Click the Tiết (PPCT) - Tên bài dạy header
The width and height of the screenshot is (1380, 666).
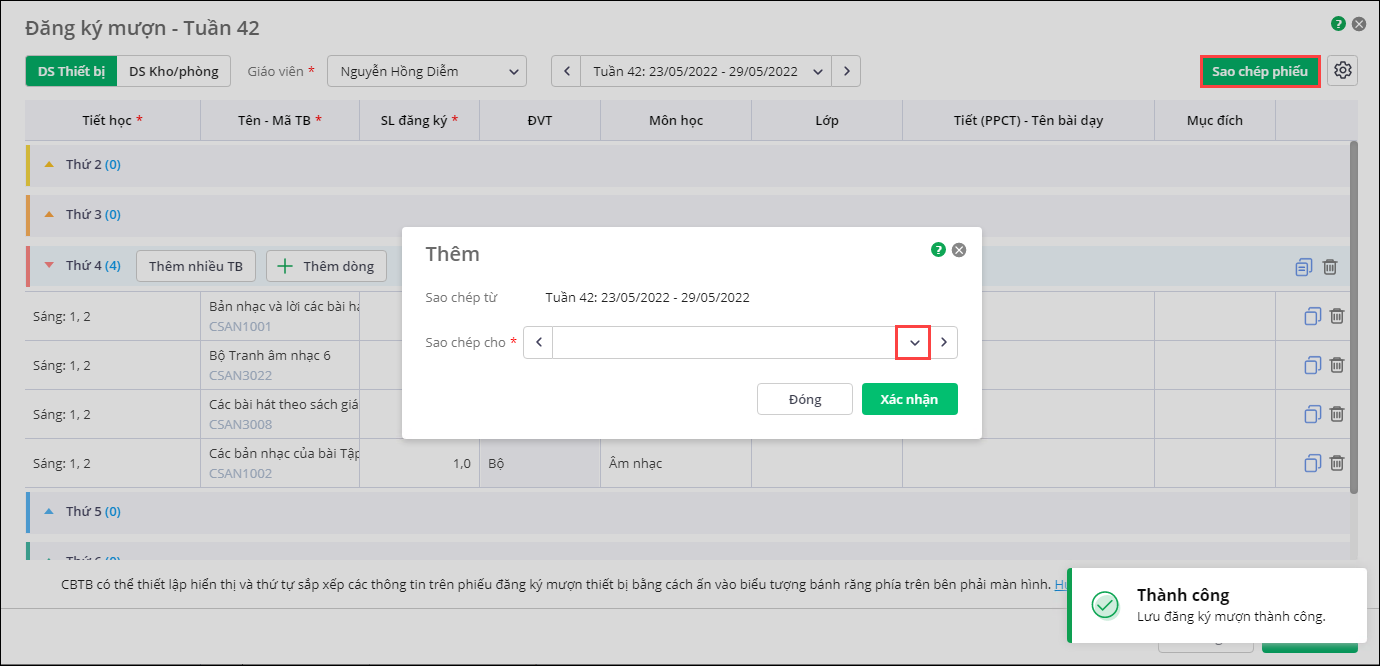click(x=1029, y=120)
